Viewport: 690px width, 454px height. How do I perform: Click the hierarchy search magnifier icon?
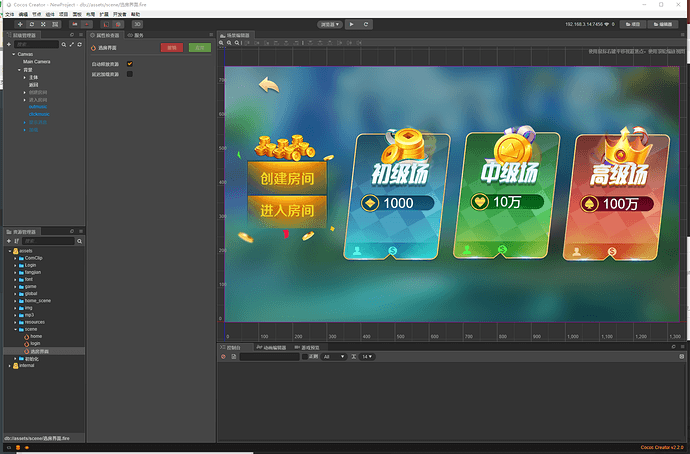64,44
